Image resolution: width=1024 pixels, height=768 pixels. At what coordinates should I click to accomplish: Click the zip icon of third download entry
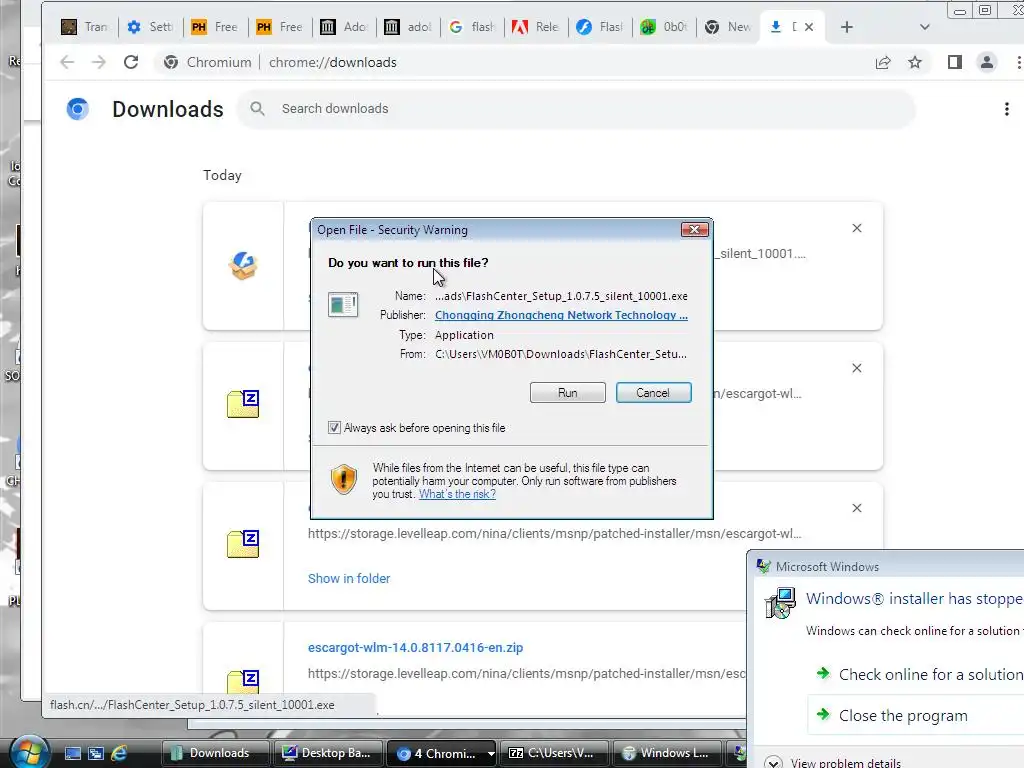pos(243,544)
